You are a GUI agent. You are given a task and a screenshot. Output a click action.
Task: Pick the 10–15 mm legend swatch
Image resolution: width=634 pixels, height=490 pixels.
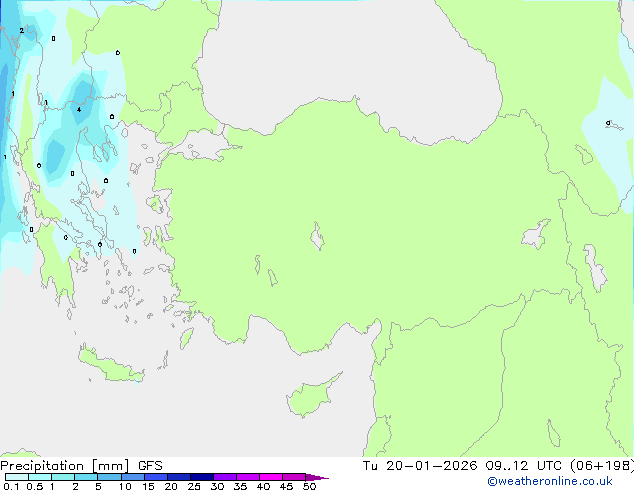click(132, 477)
